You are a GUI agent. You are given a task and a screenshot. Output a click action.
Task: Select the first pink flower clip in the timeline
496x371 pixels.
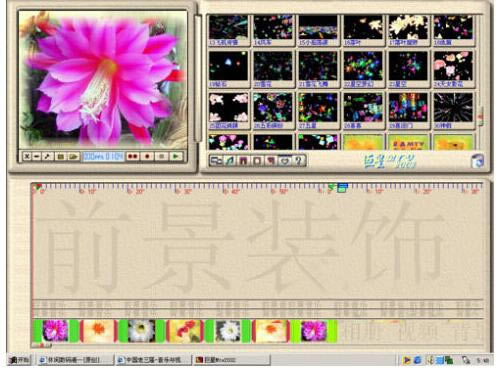click(56, 331)
